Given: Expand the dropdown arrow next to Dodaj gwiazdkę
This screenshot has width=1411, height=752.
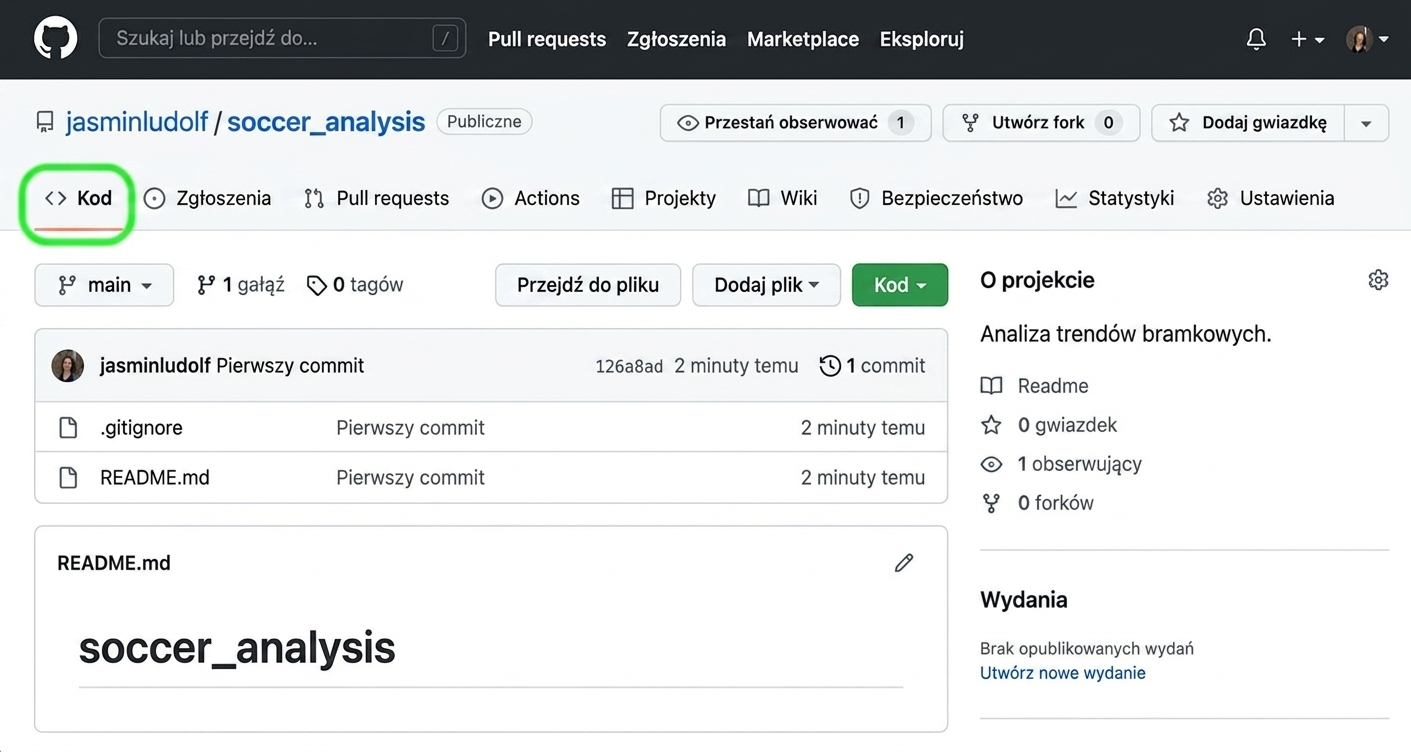Looking at the screenshot, I should pos(1366,123).
